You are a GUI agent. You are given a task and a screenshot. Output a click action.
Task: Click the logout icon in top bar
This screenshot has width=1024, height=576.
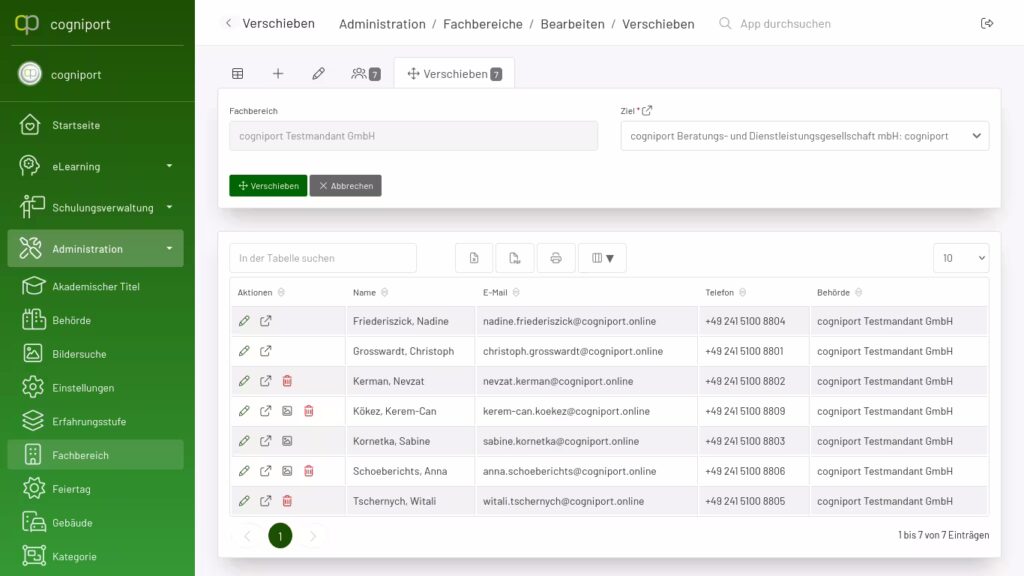tap(987, 24)
